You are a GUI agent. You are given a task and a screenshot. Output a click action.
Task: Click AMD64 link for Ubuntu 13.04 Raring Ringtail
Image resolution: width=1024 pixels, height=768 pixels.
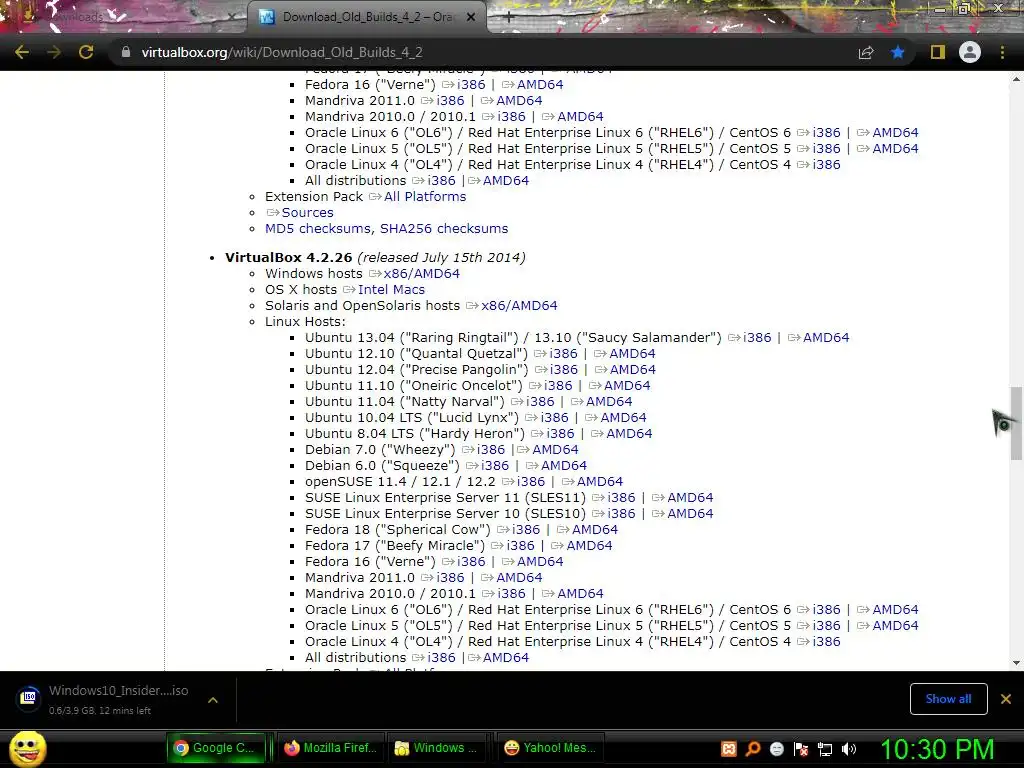coord(826,338)
